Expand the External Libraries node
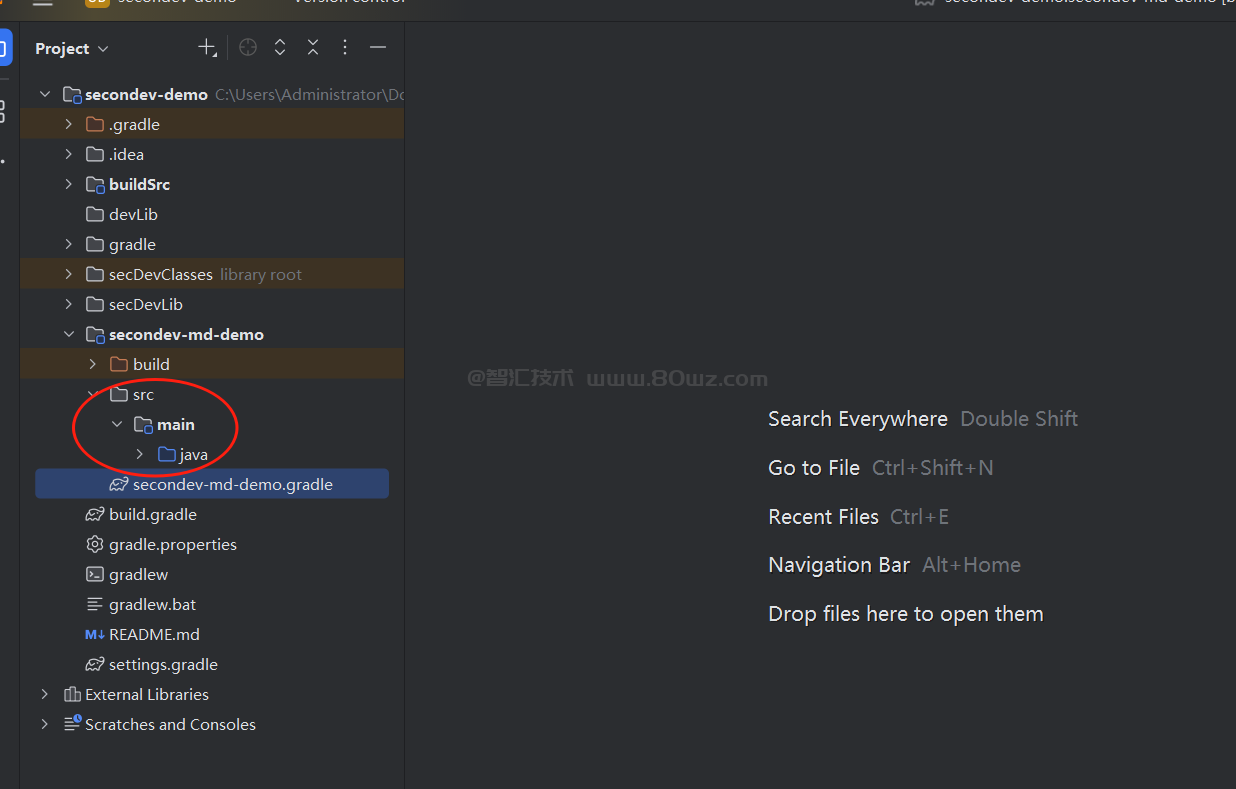The width and height of the screenshot is (1236, 789). [45, 694]
